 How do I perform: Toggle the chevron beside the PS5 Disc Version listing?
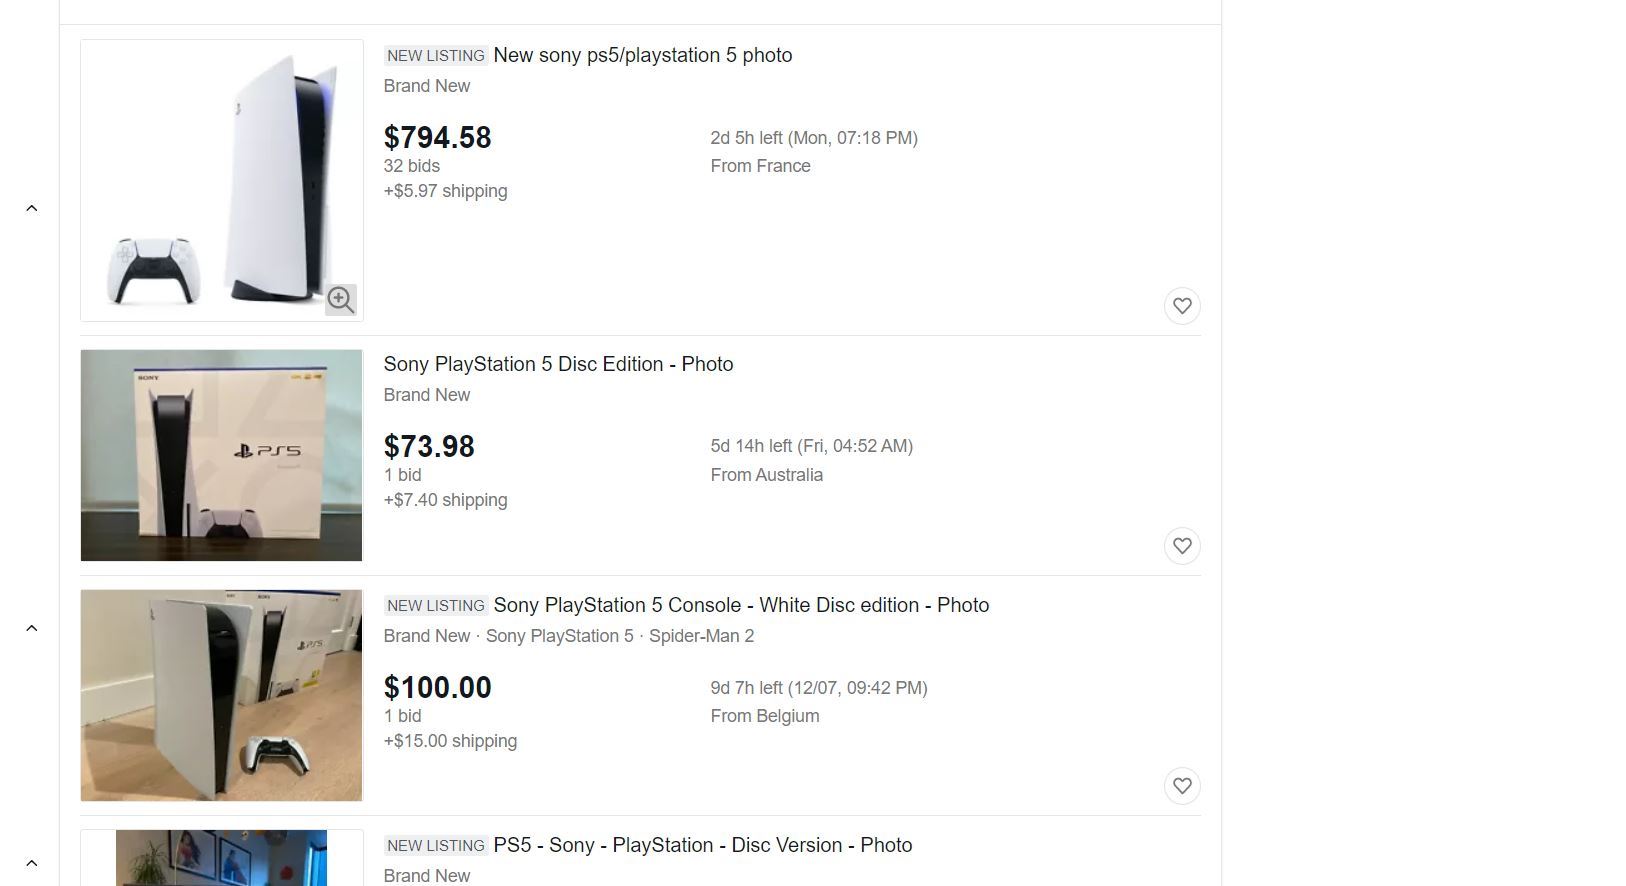(32, 863)
